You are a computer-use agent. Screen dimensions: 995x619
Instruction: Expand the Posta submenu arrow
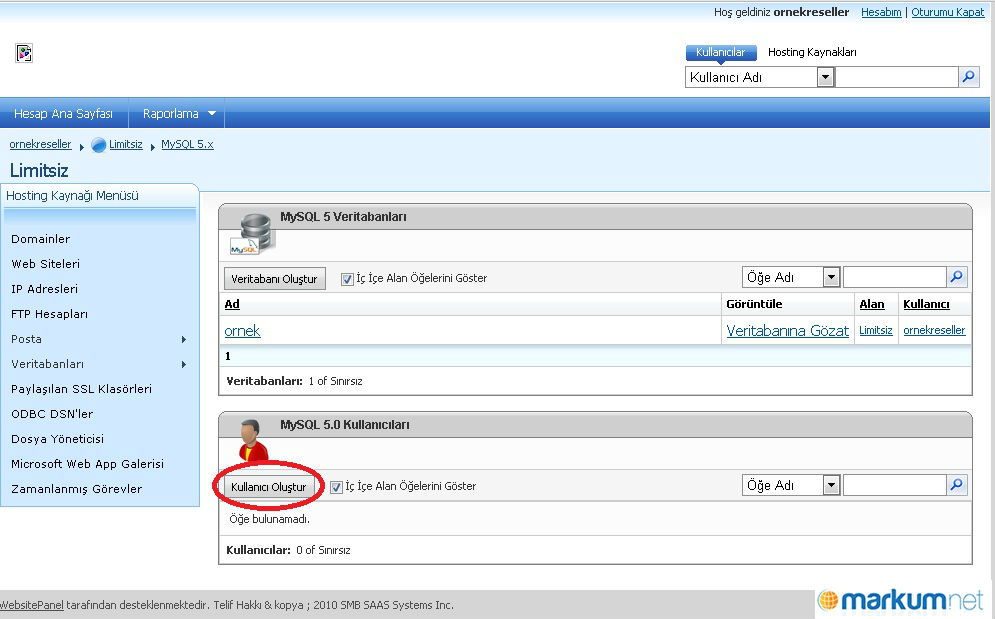184,340
